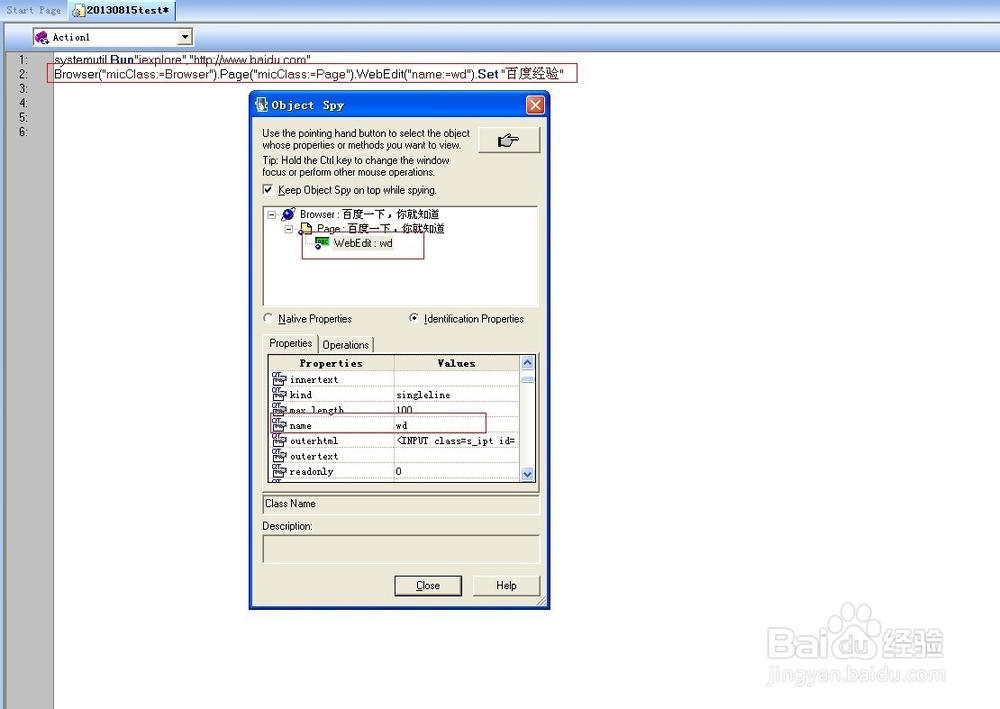Click the INPUT class=s_ipt value cell
This screenshot has height=709, width=1000.
click(x=457, y=441)
